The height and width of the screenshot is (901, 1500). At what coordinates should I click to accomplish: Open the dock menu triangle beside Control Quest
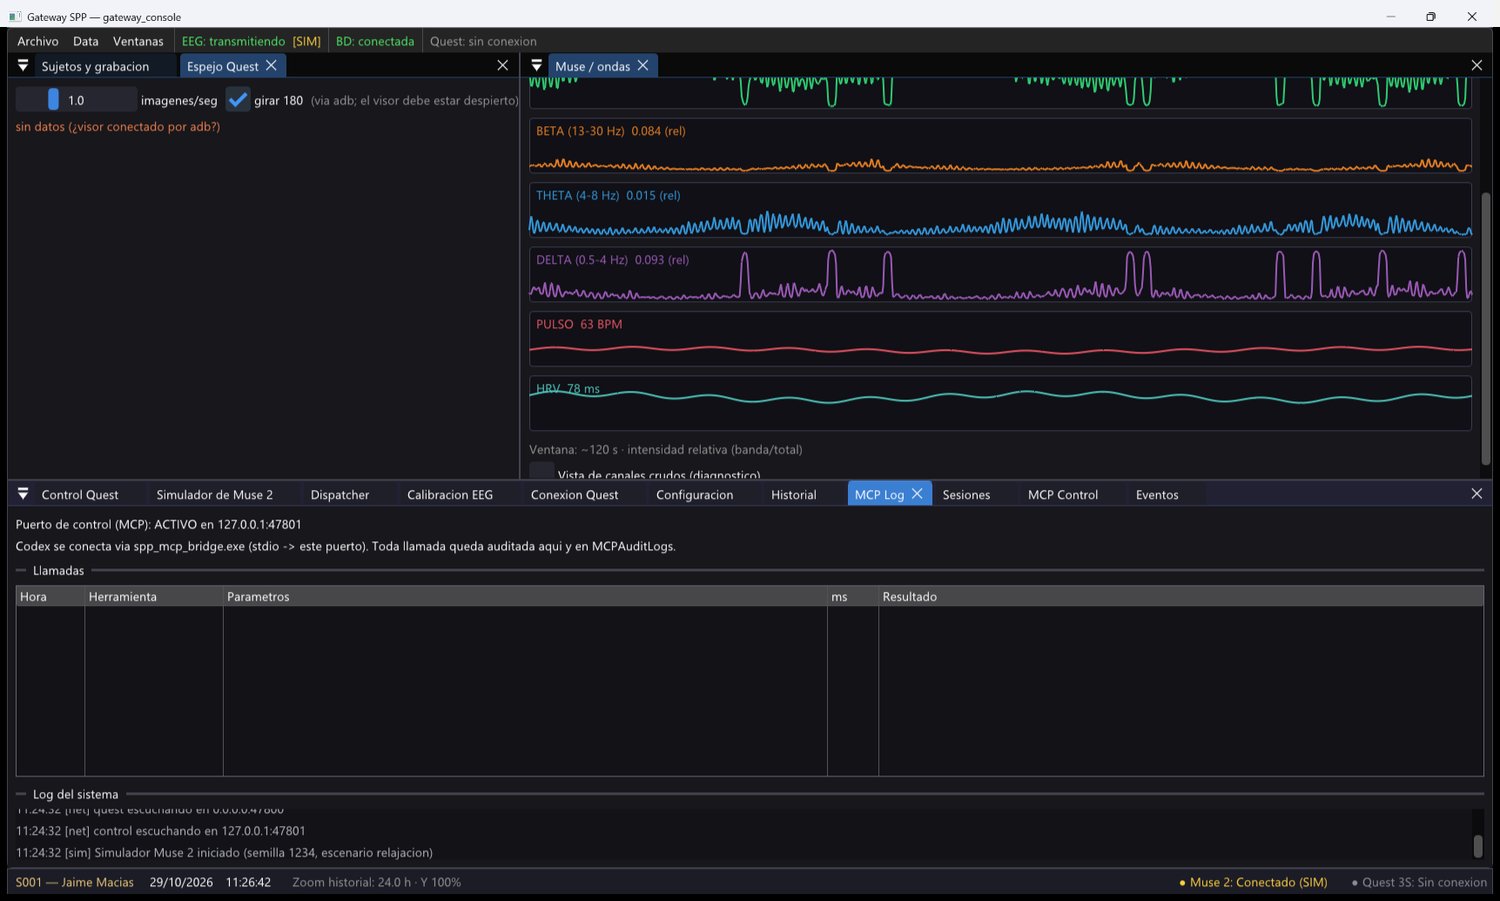click(23, 494)
